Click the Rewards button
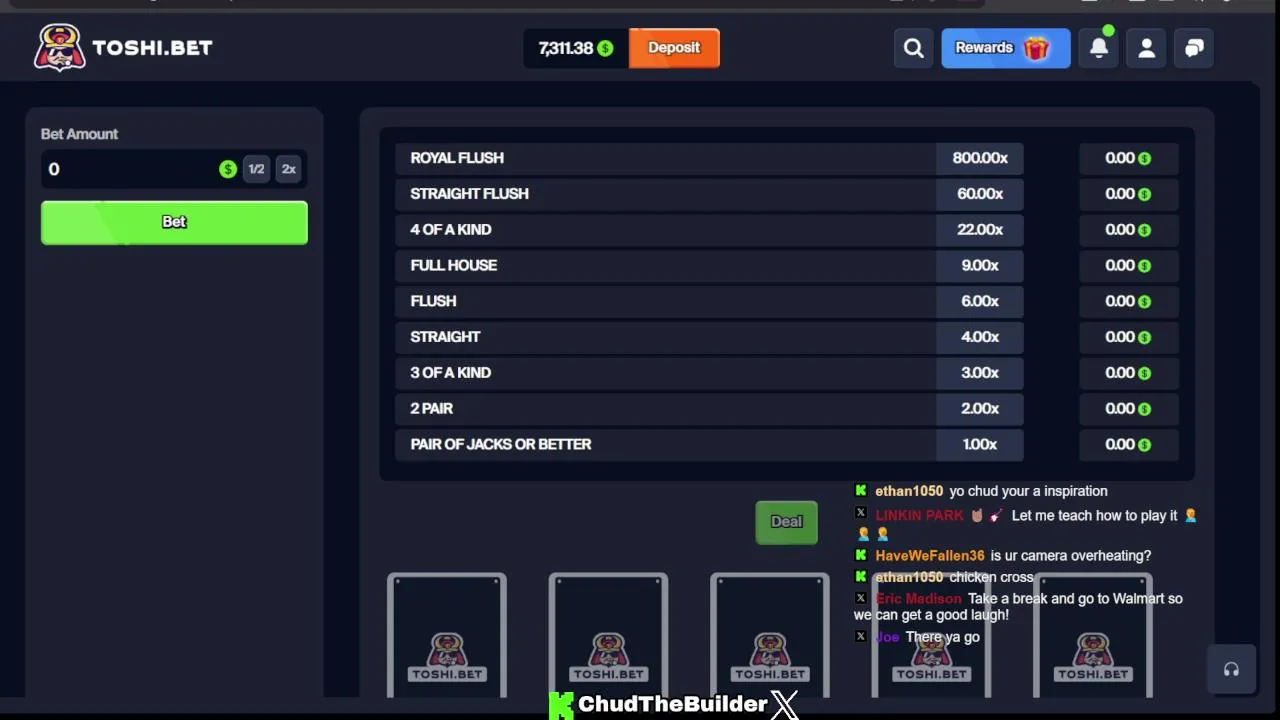This screenshot has width=1280, height=720. 1005,48
